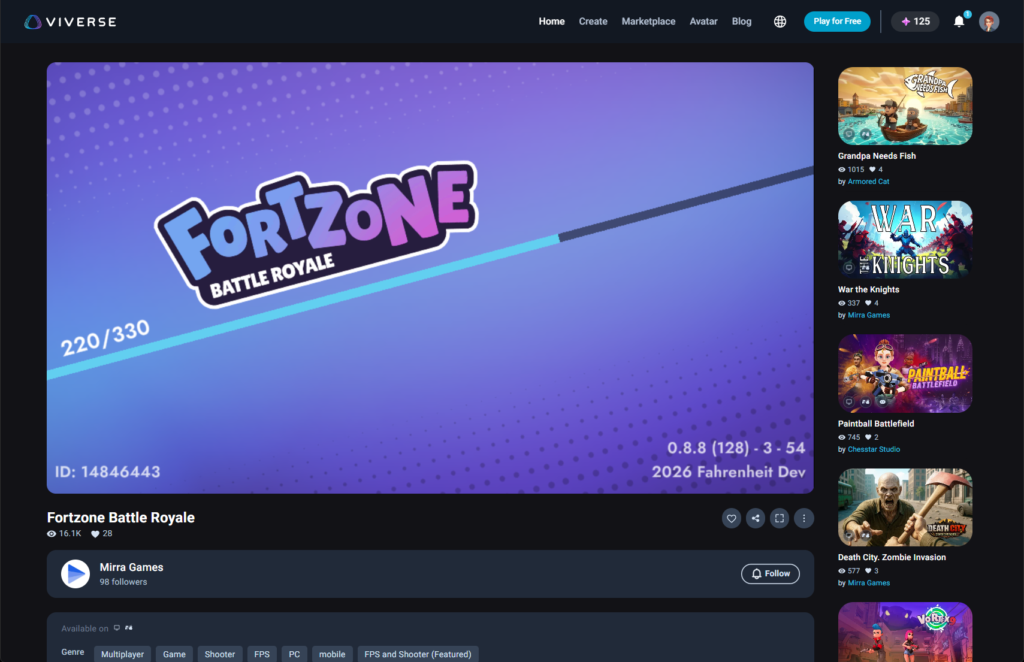Click Death City views eye icon
This screenshot has height=662, width=1024.
coord(842,571)
